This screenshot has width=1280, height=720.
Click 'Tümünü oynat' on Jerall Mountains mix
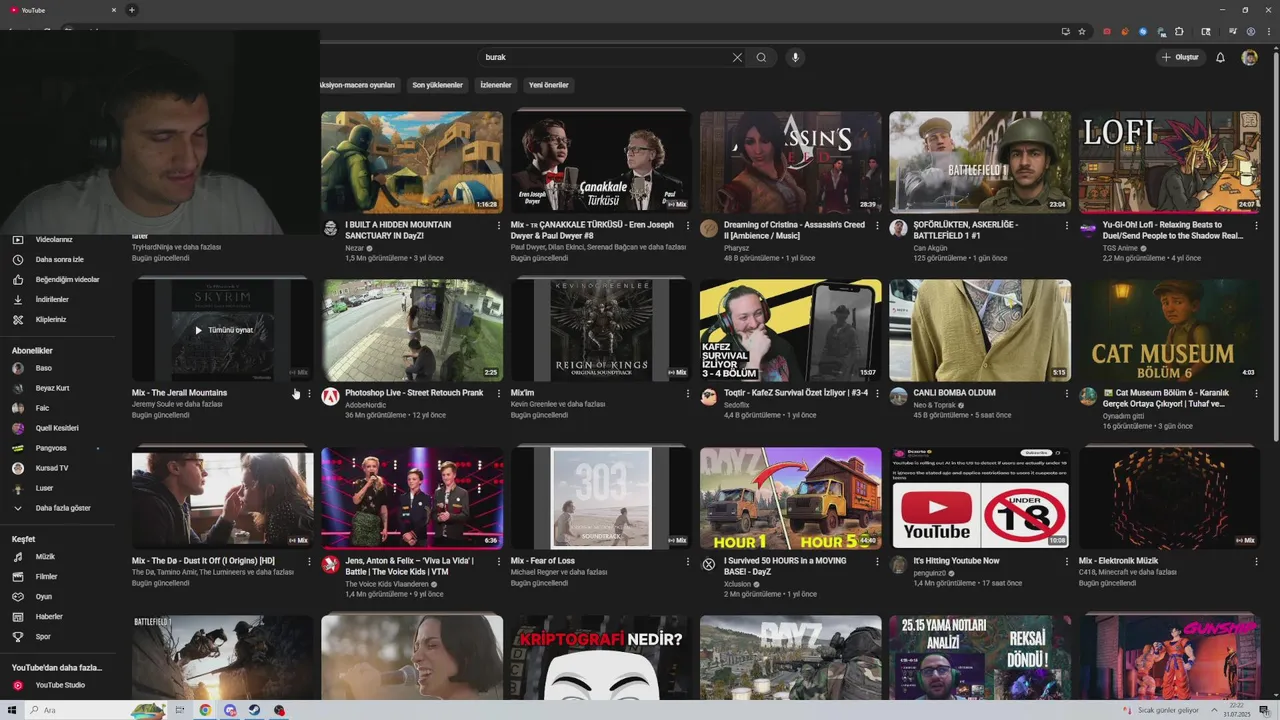pyautogui.click(x=223, y=330)
